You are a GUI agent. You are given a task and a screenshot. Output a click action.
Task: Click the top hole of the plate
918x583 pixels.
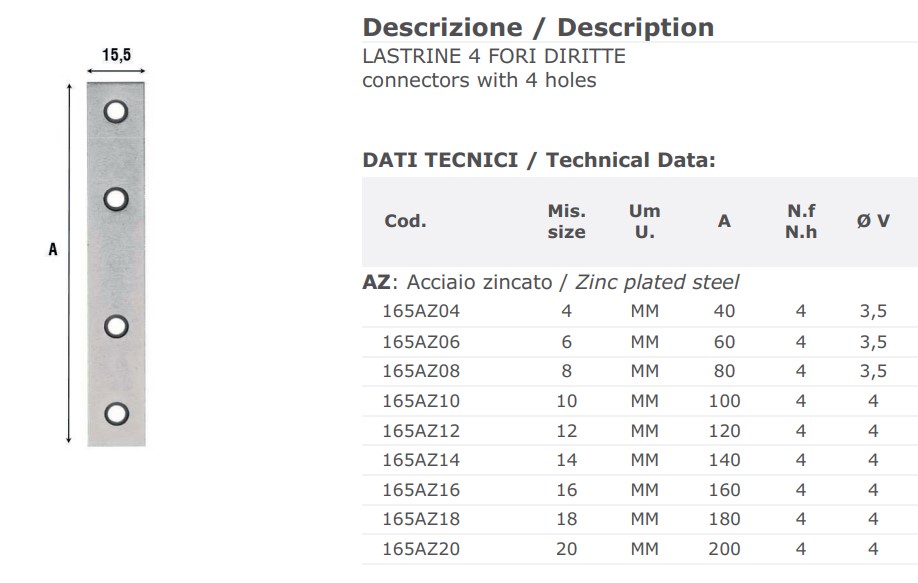click(116, 111)
